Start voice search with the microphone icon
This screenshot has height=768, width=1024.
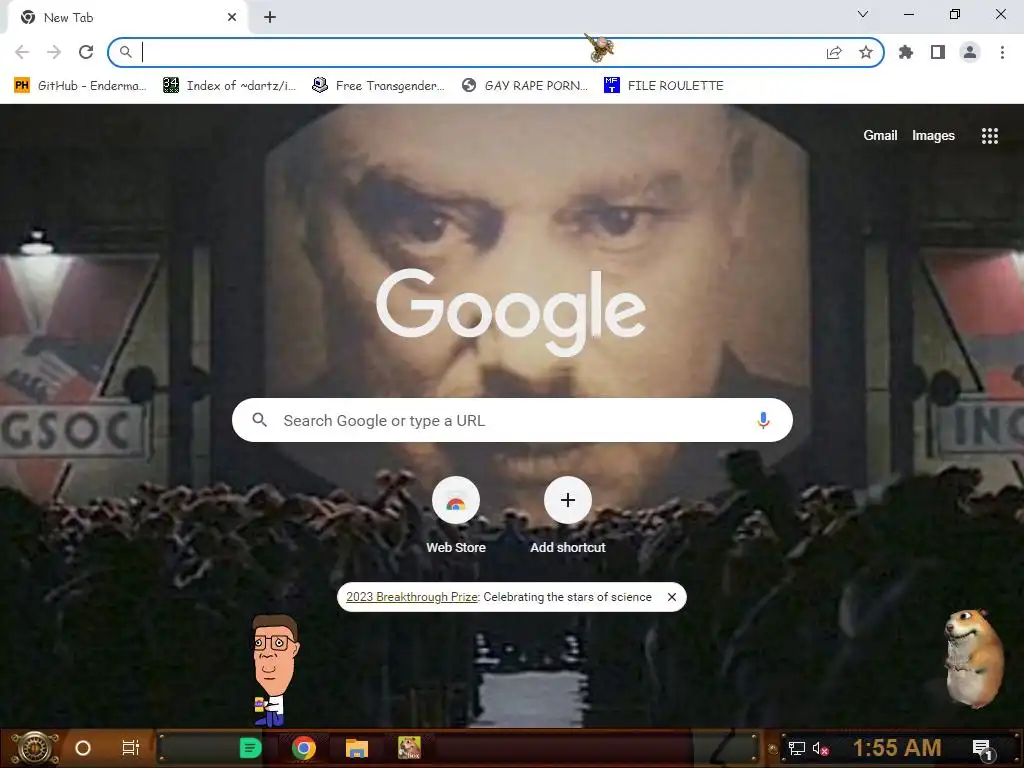[763, 420]
